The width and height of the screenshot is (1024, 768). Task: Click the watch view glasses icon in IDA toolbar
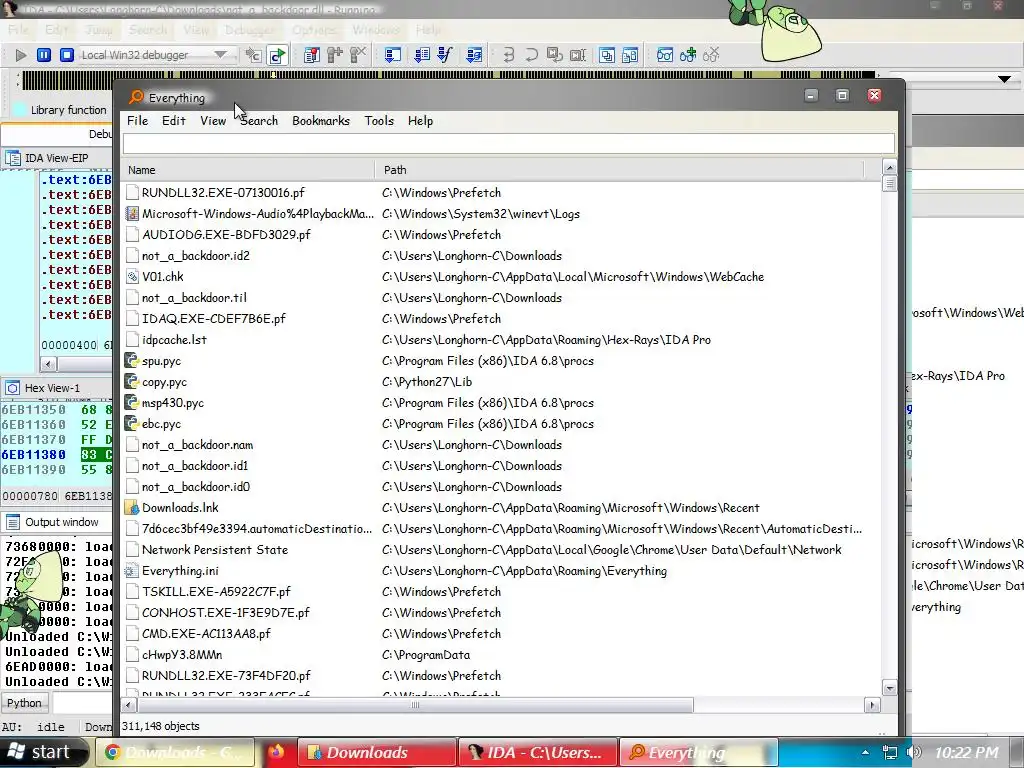665,55
